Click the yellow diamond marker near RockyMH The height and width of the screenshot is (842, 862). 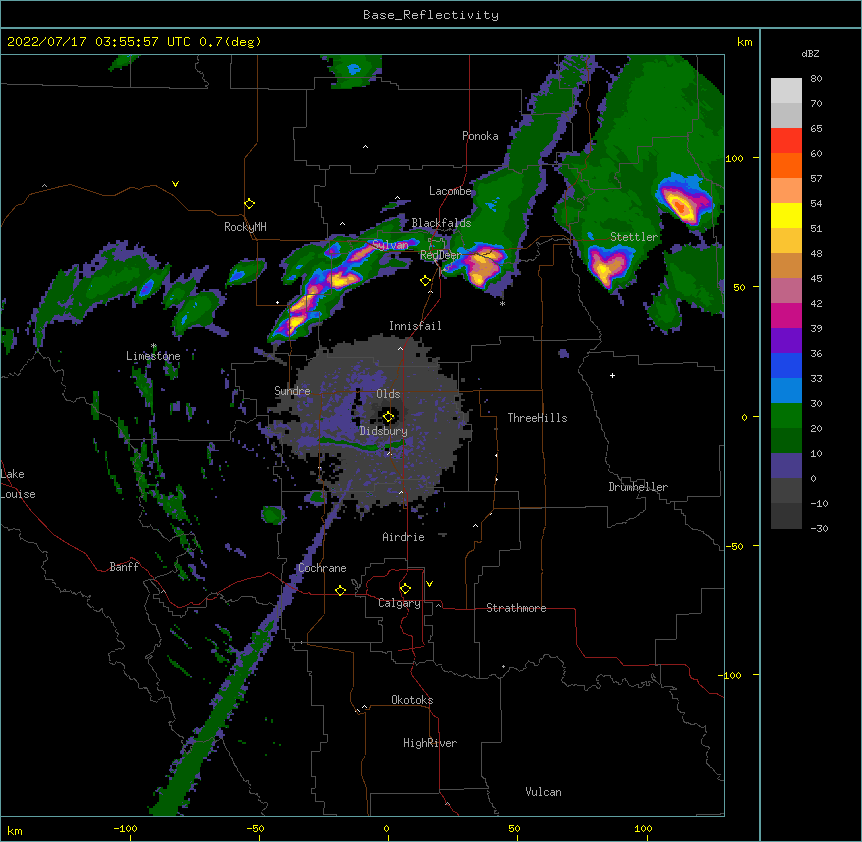click(250, 204)
